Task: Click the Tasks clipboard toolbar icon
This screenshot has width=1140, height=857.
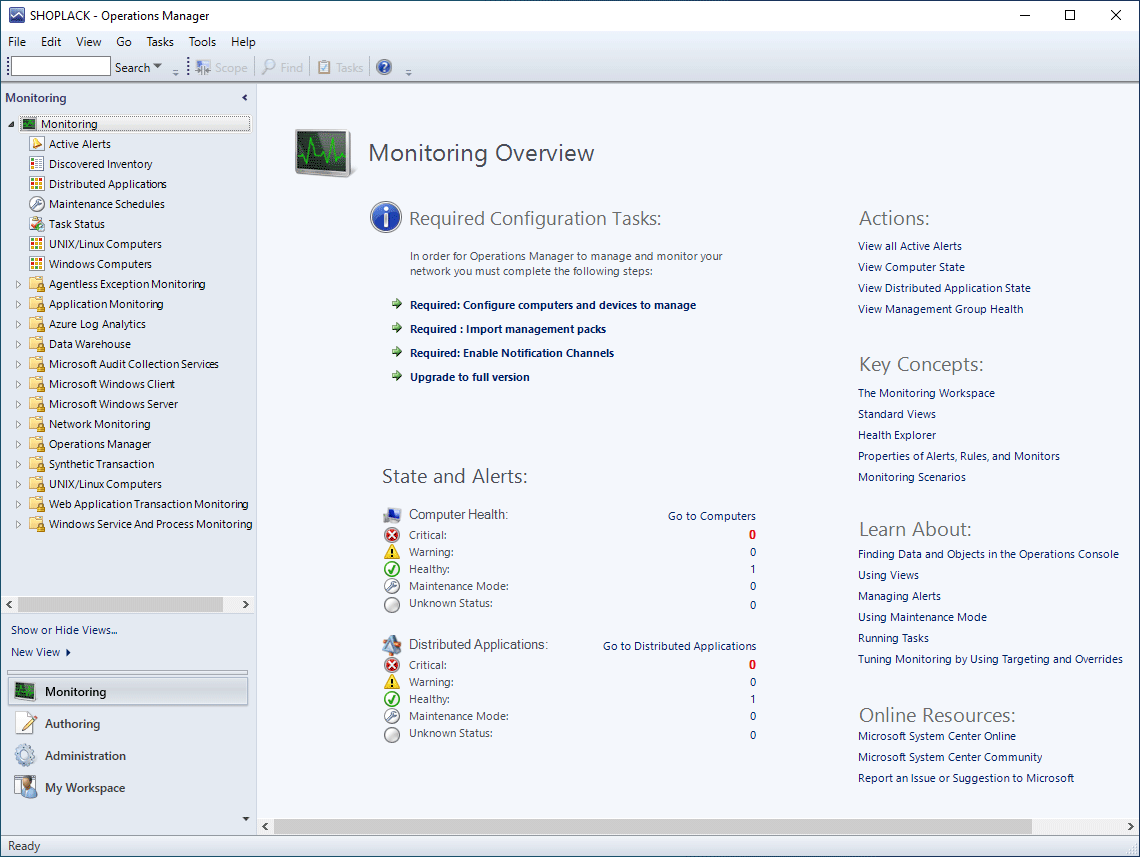Action: [324, 68]
